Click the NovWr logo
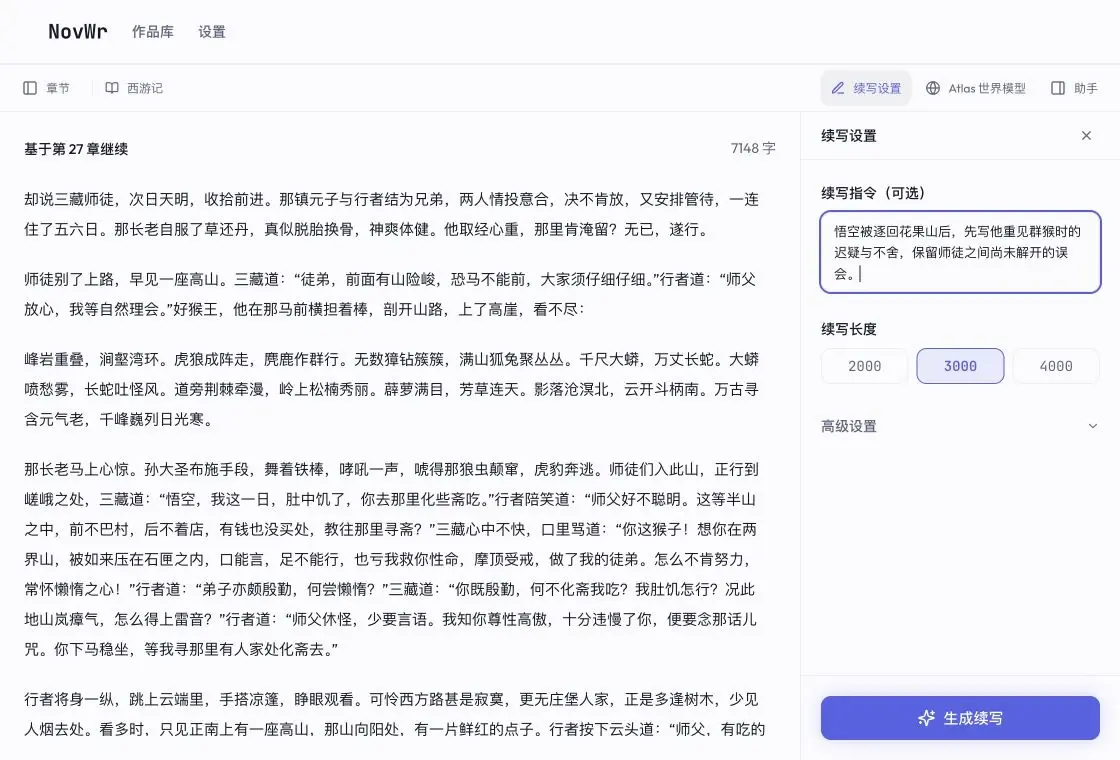This screenshot has width=1120, height=760. pyautogui.click(x=78, y=31)
